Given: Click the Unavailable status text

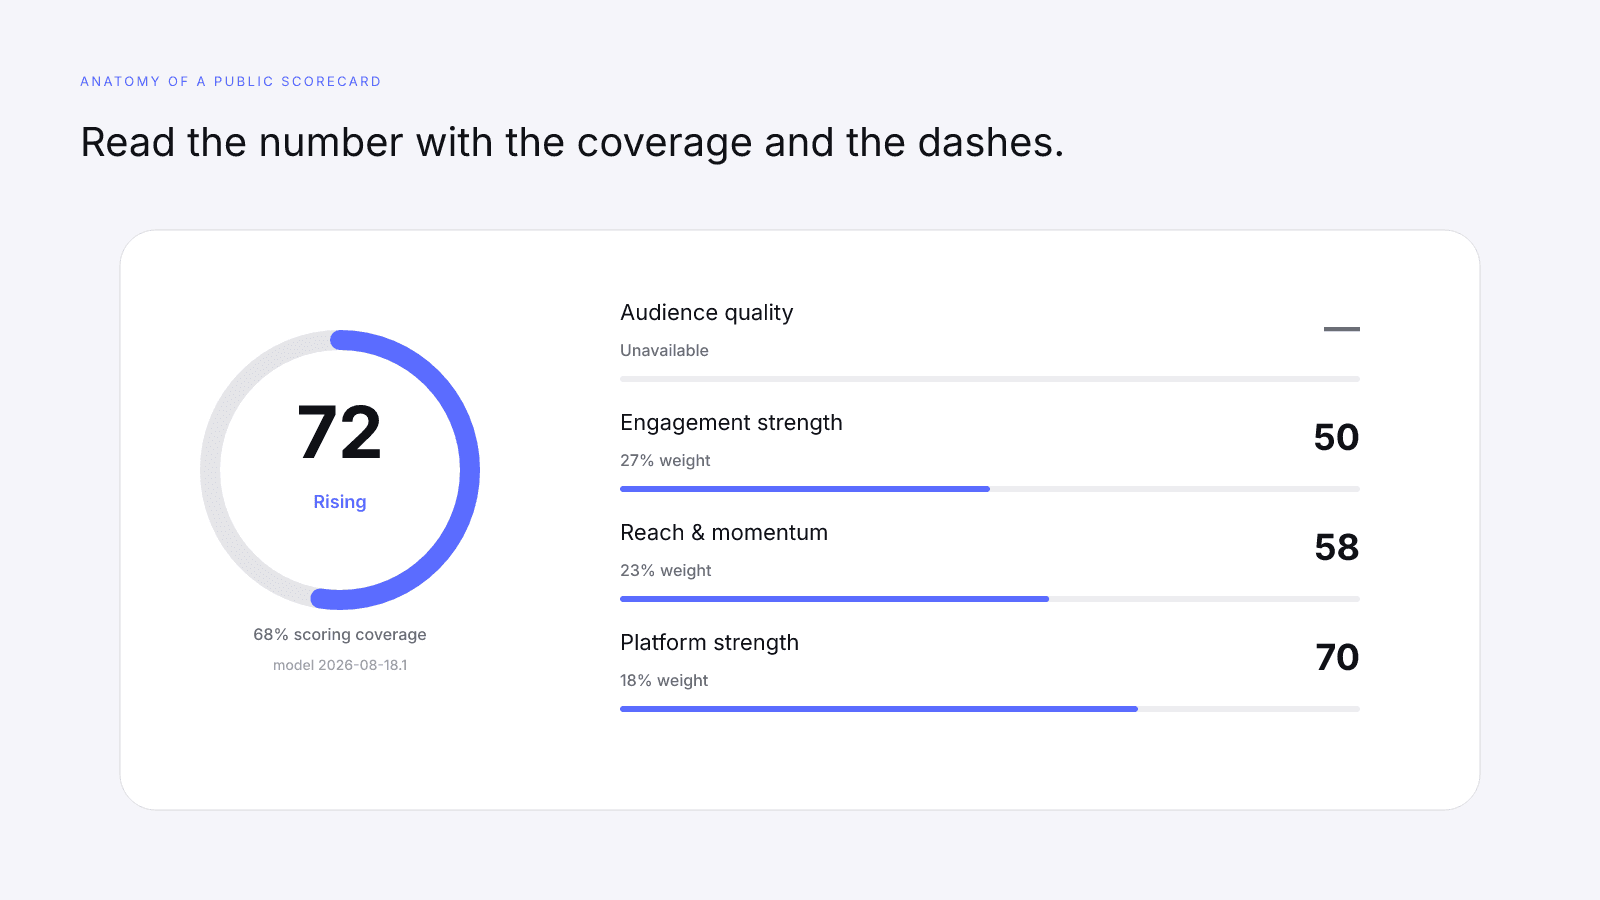Looking at the screenshot, I should click(664, 351).
